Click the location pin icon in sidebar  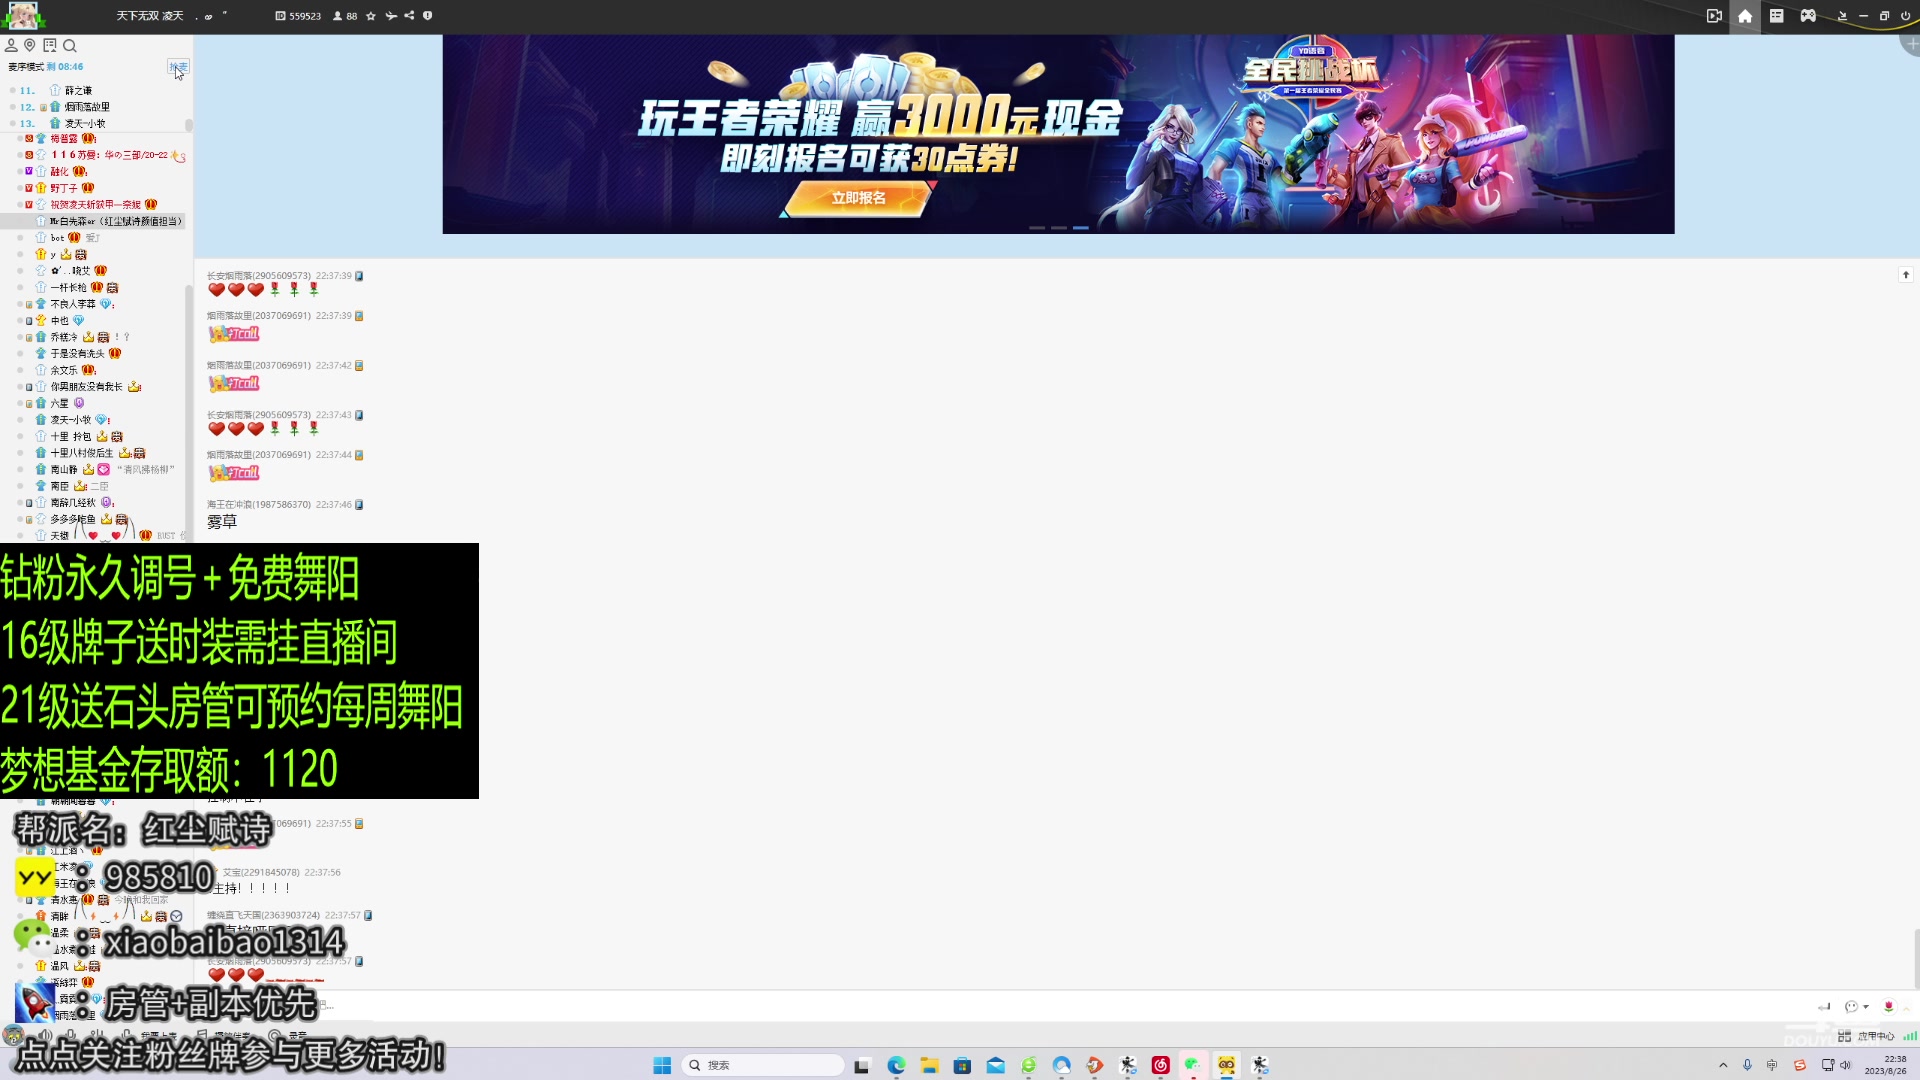click(30, 45)
